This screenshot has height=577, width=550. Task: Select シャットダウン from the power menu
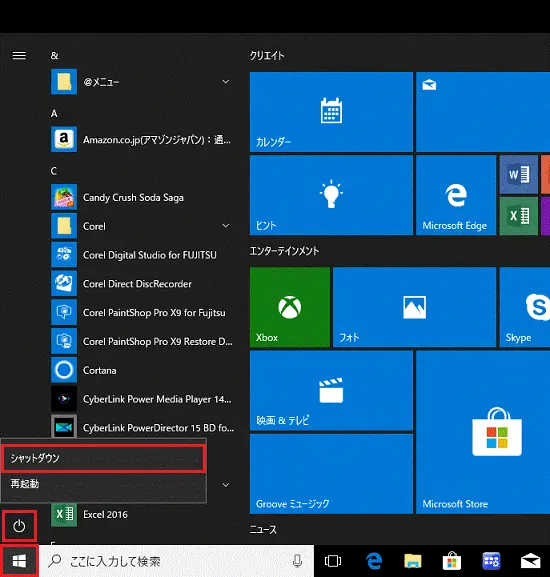103,458
